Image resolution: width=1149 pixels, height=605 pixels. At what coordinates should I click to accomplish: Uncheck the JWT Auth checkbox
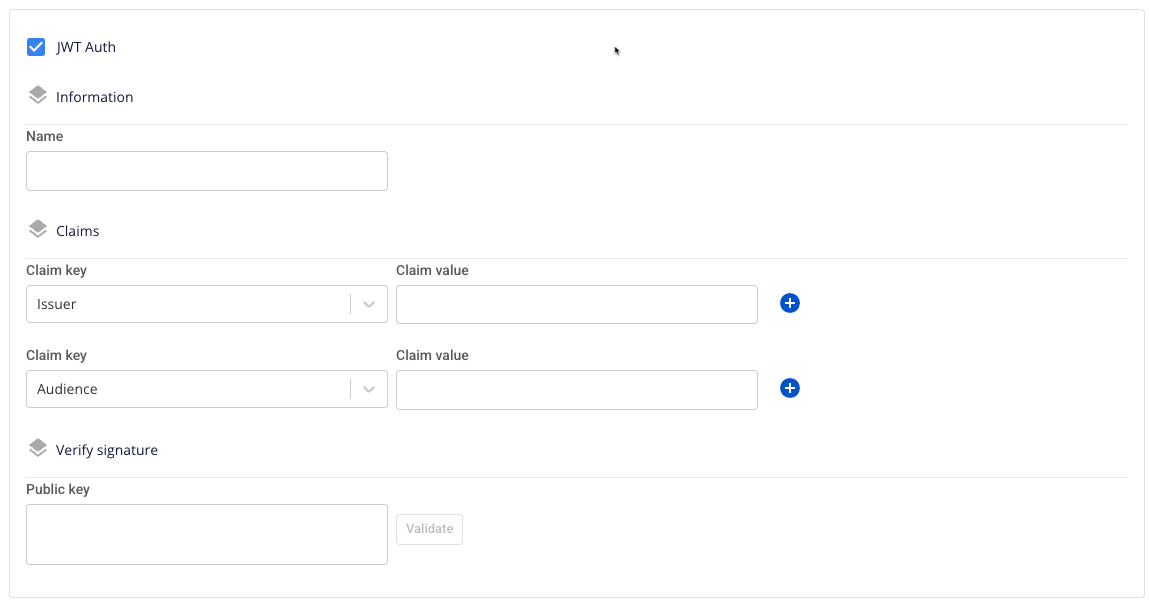36,47
